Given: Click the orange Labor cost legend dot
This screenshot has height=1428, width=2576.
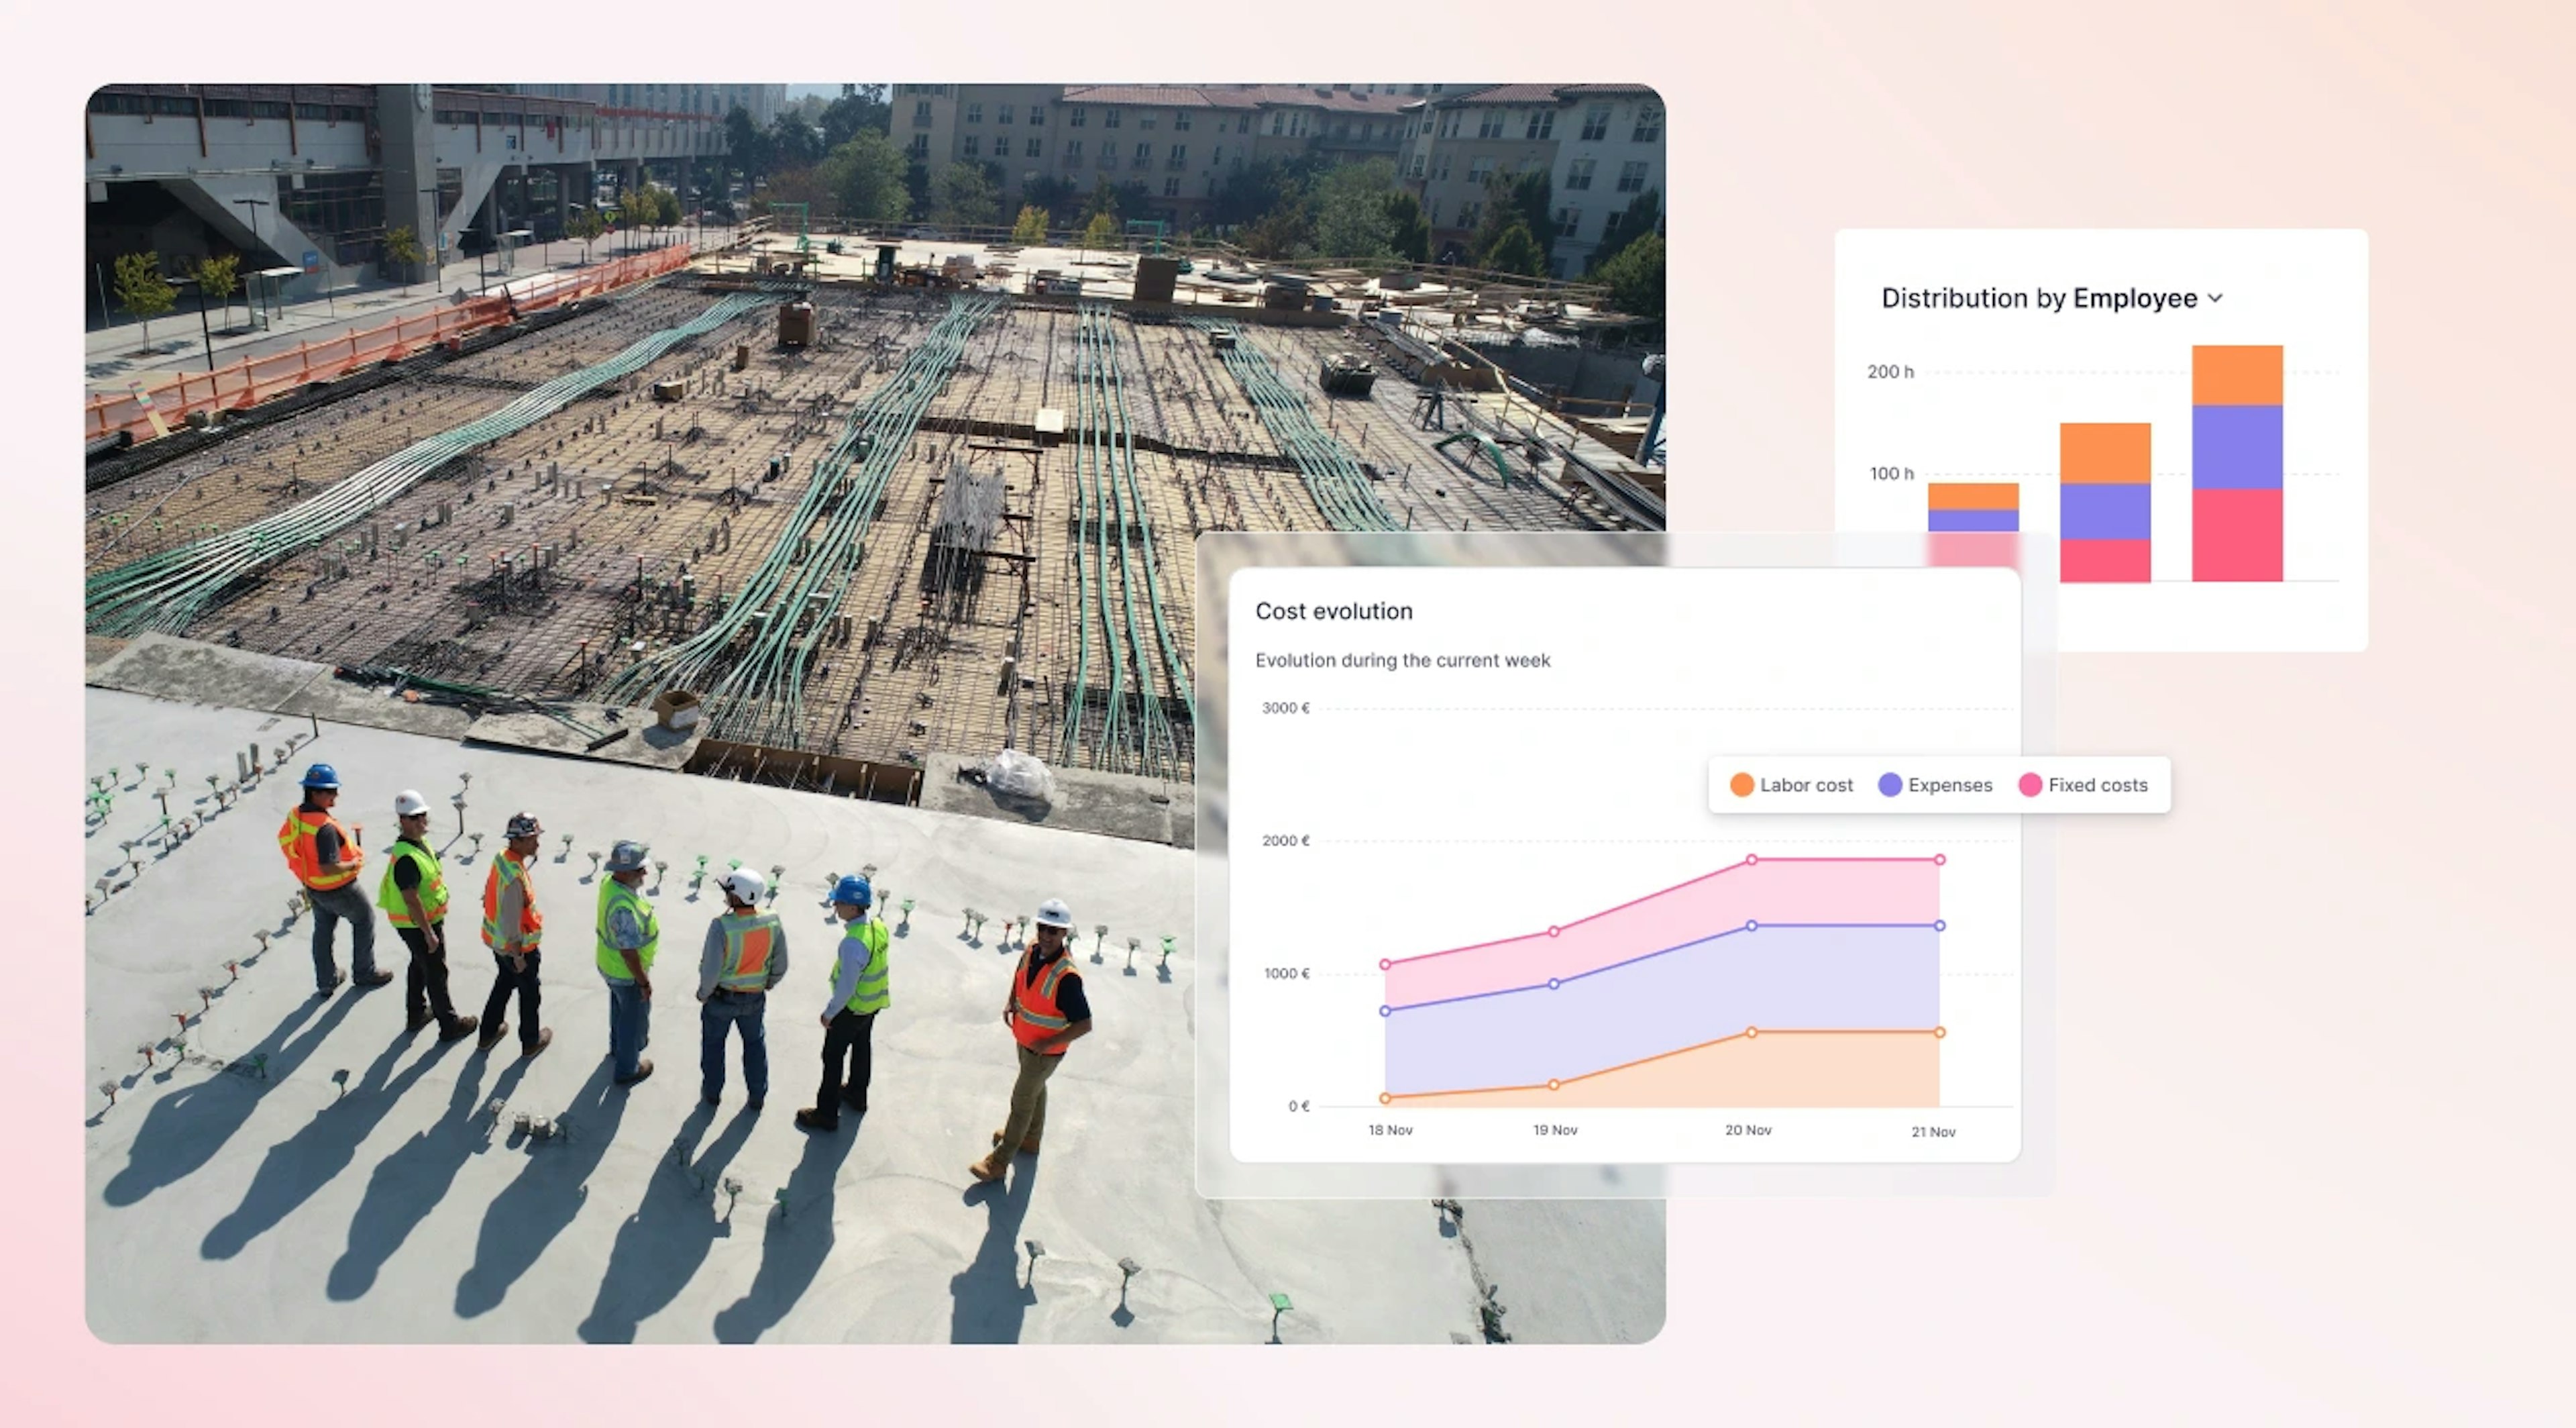Looking at the screenshot, I should tap(1742, 785).
